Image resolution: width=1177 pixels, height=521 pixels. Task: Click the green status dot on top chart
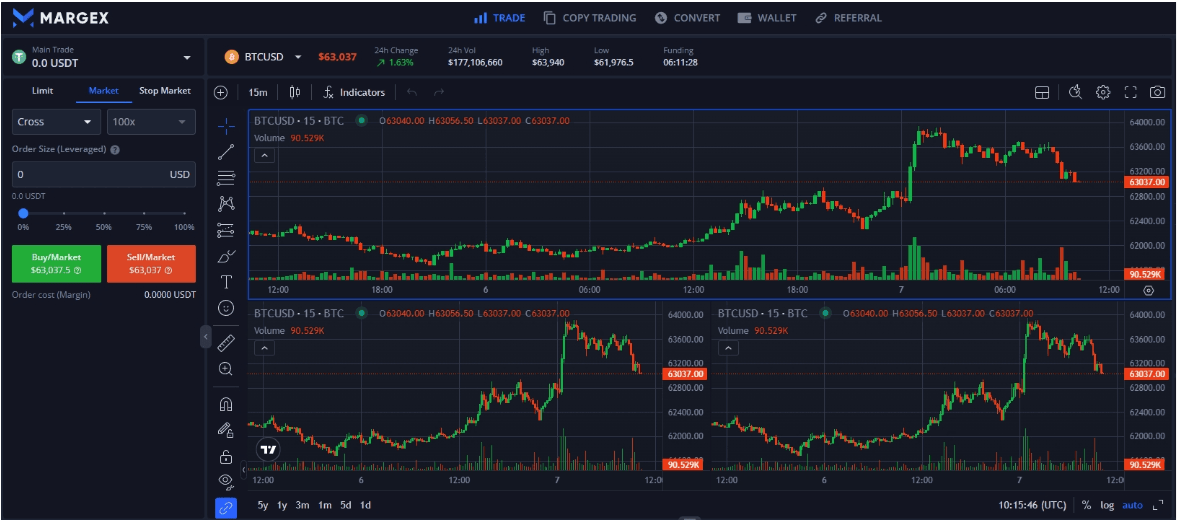coord(361,120)
